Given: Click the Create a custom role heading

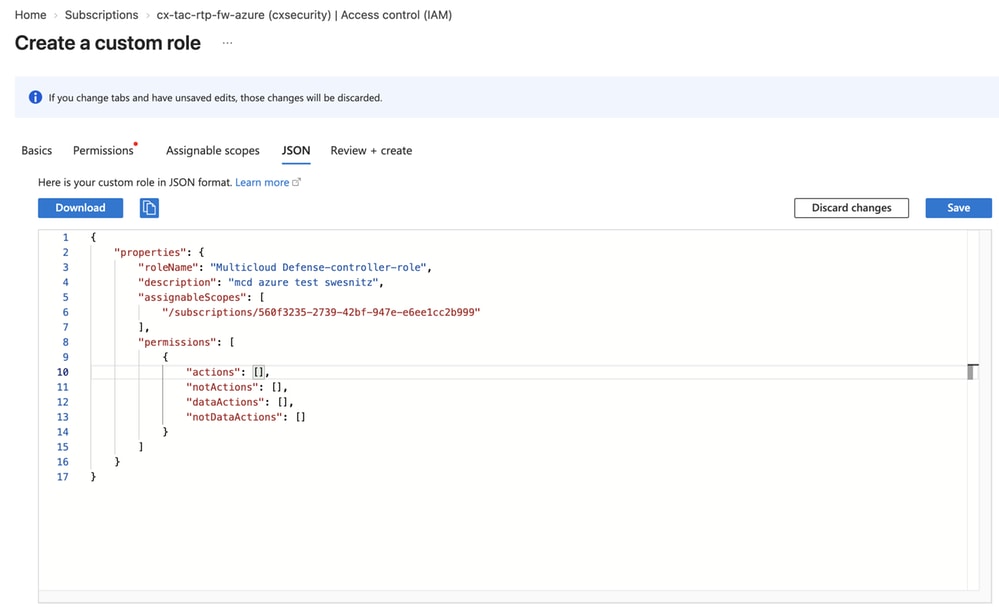Looking at the screenshot, I should pyautogui.click(x=108, y=43).
